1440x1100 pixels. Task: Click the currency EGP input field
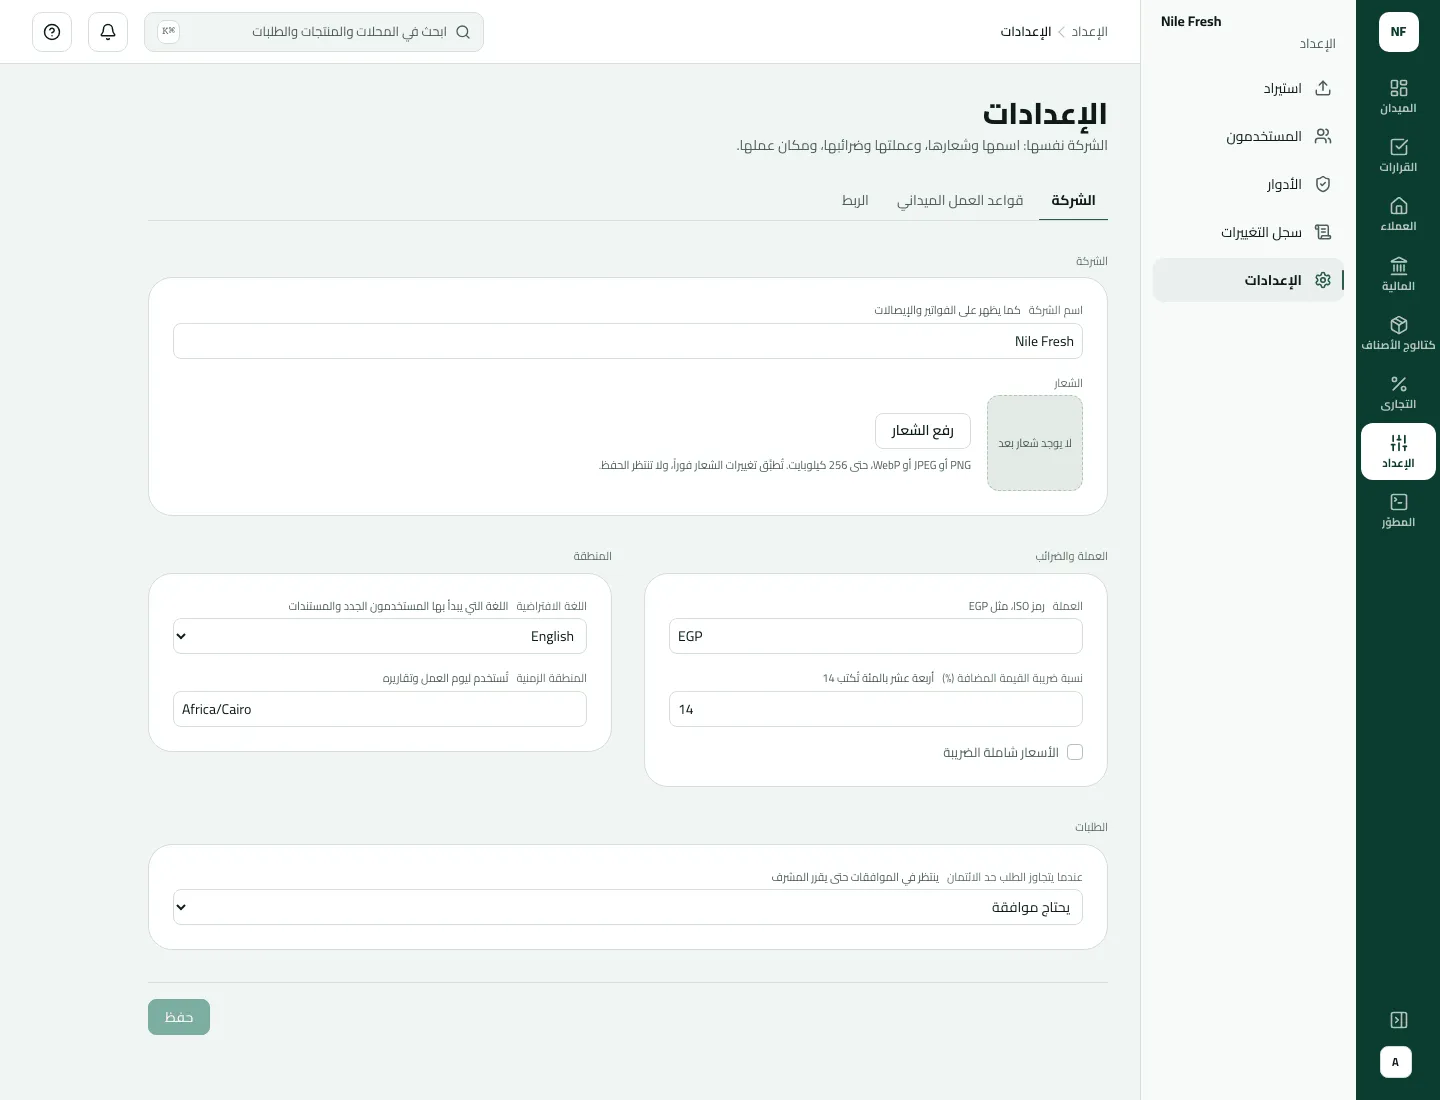click(x=876, y=636)
